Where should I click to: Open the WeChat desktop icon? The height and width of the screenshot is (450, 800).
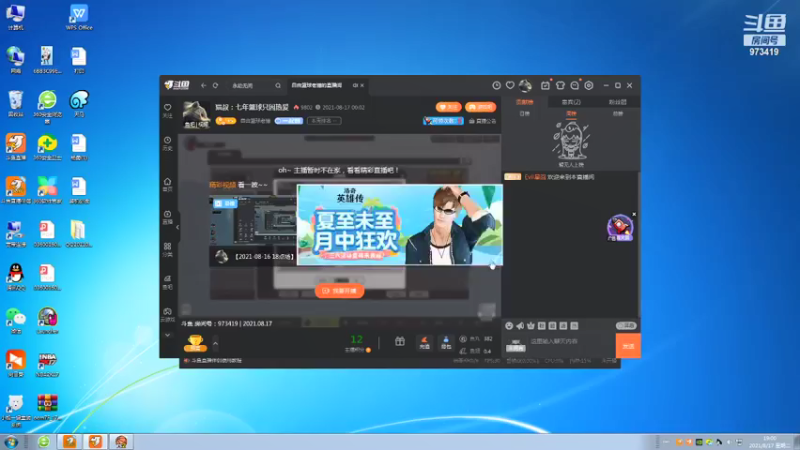[x=16, y=320]
